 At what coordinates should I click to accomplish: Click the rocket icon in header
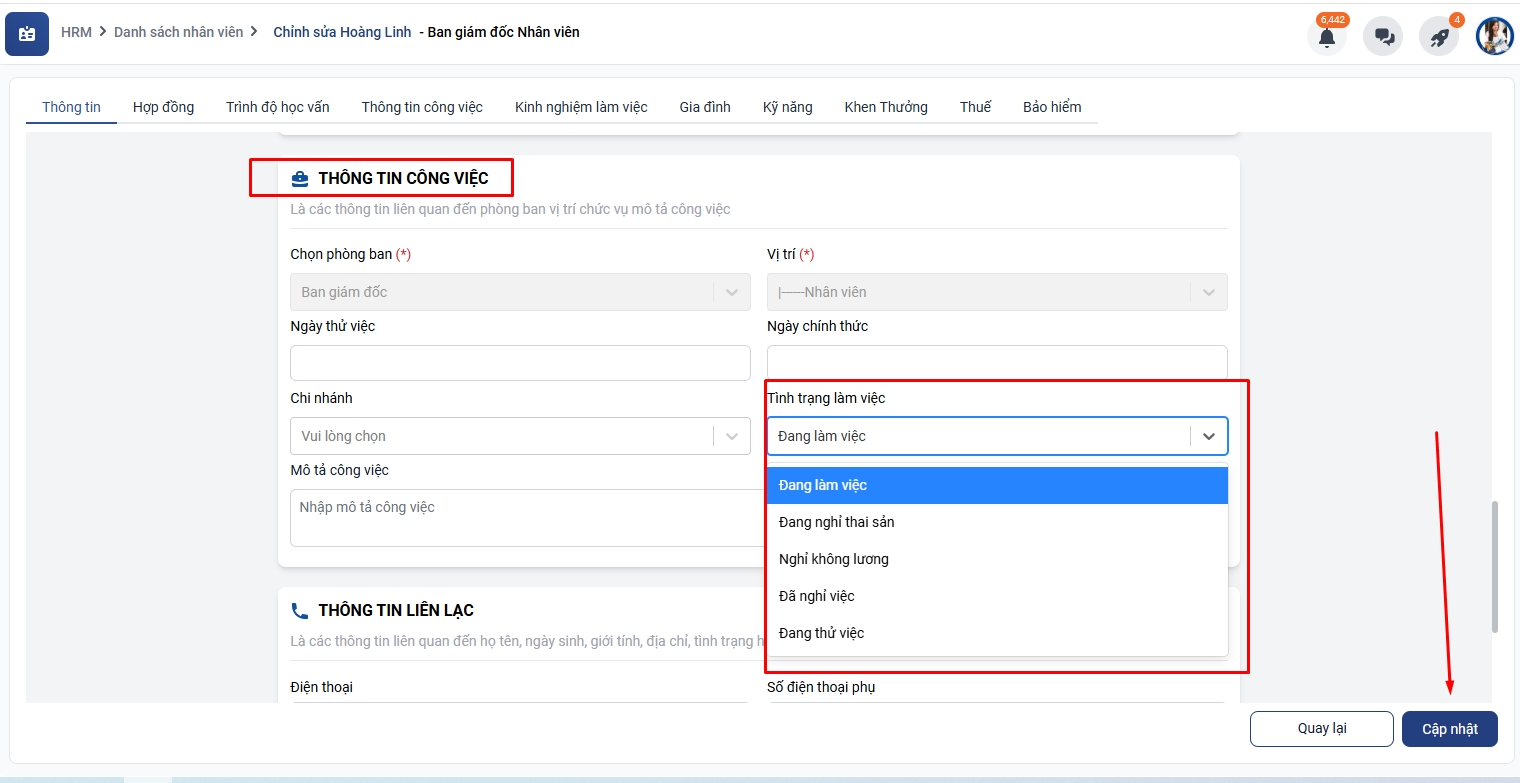(1439, 37)
